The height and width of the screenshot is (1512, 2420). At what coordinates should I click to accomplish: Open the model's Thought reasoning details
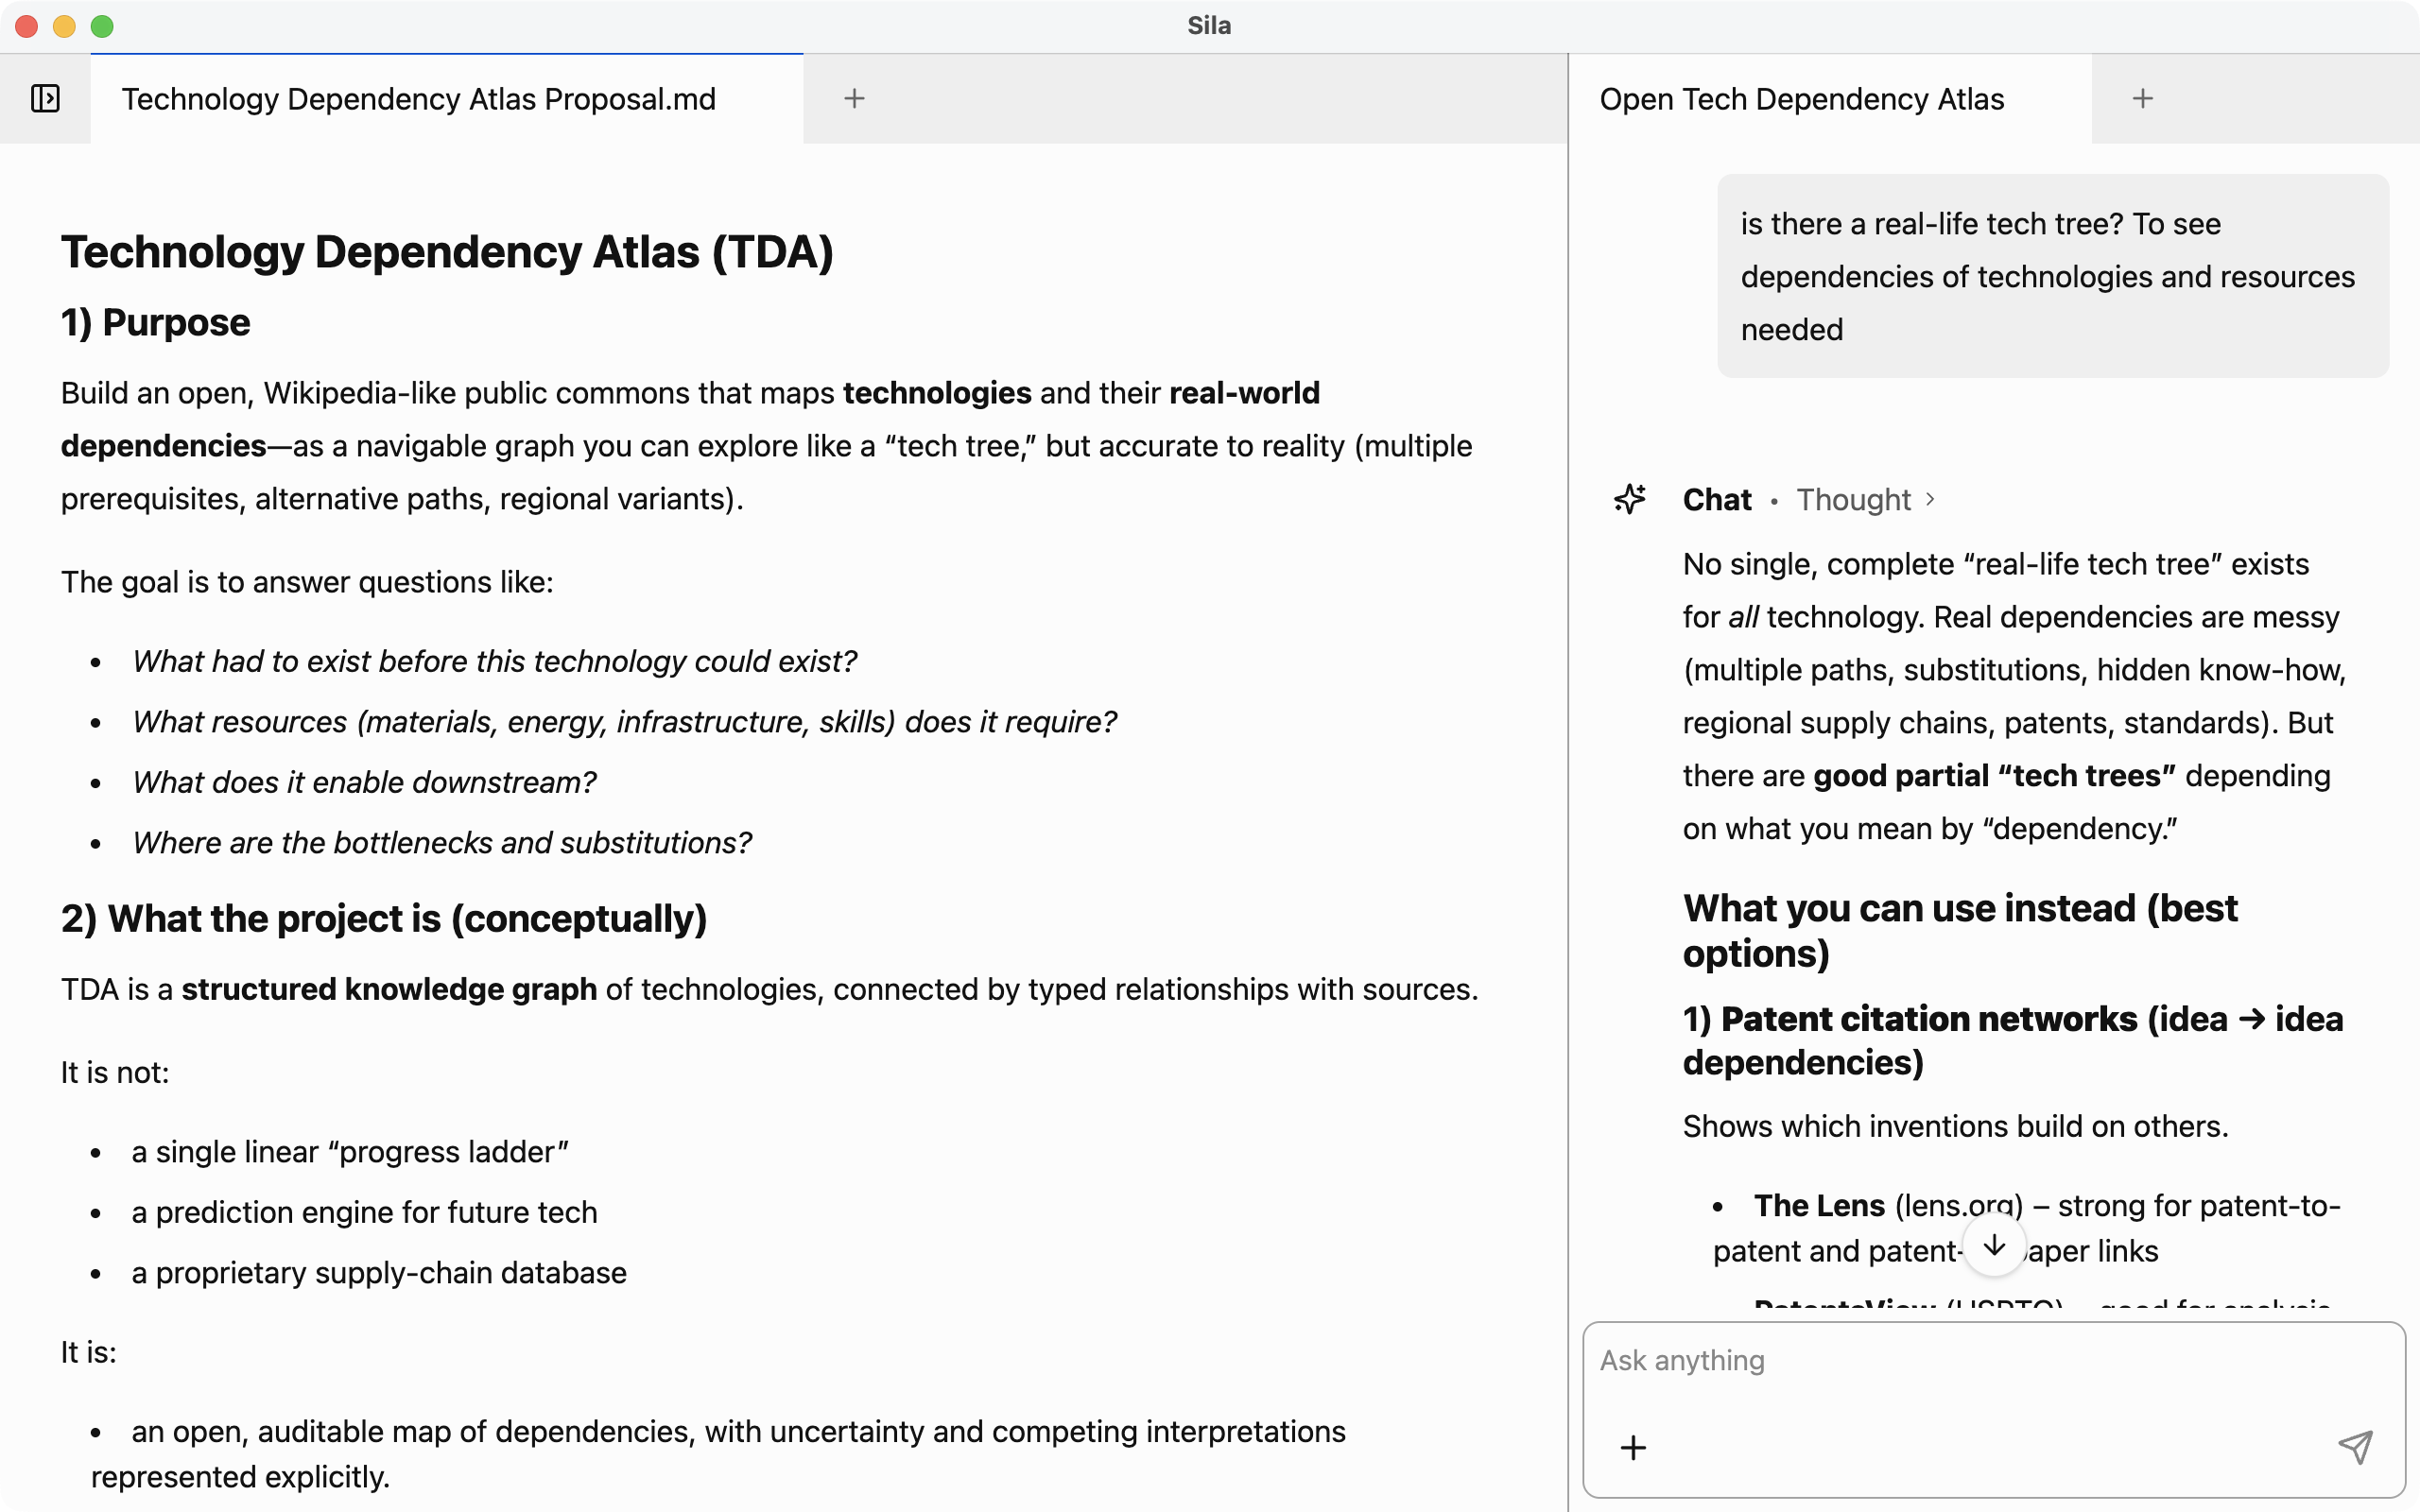[1853, 499]
